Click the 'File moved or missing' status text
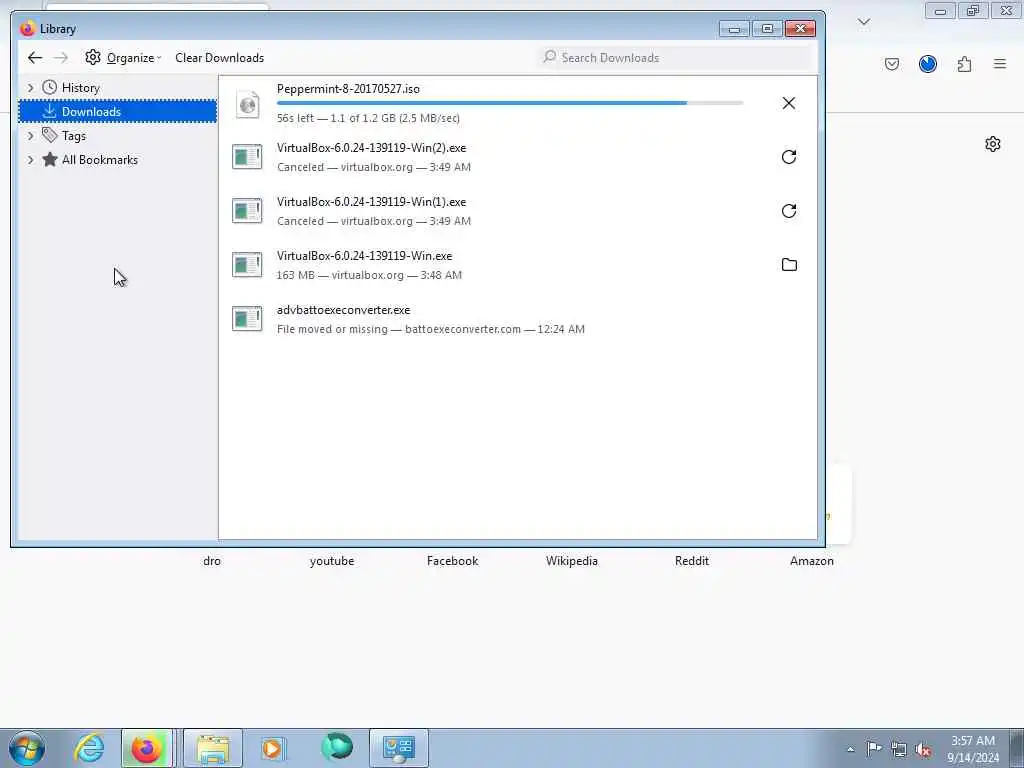 (332, 329)
